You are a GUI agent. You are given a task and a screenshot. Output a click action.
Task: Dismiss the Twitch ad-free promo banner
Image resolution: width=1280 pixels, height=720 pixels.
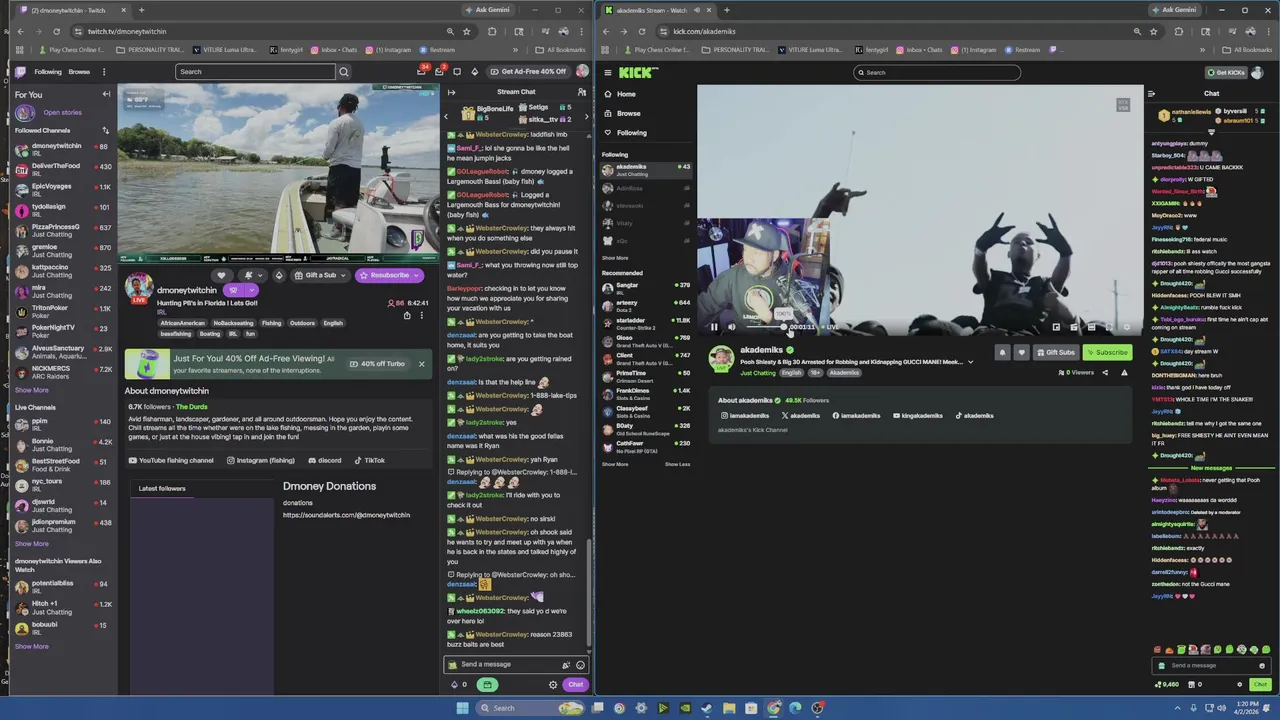(421, 364)
